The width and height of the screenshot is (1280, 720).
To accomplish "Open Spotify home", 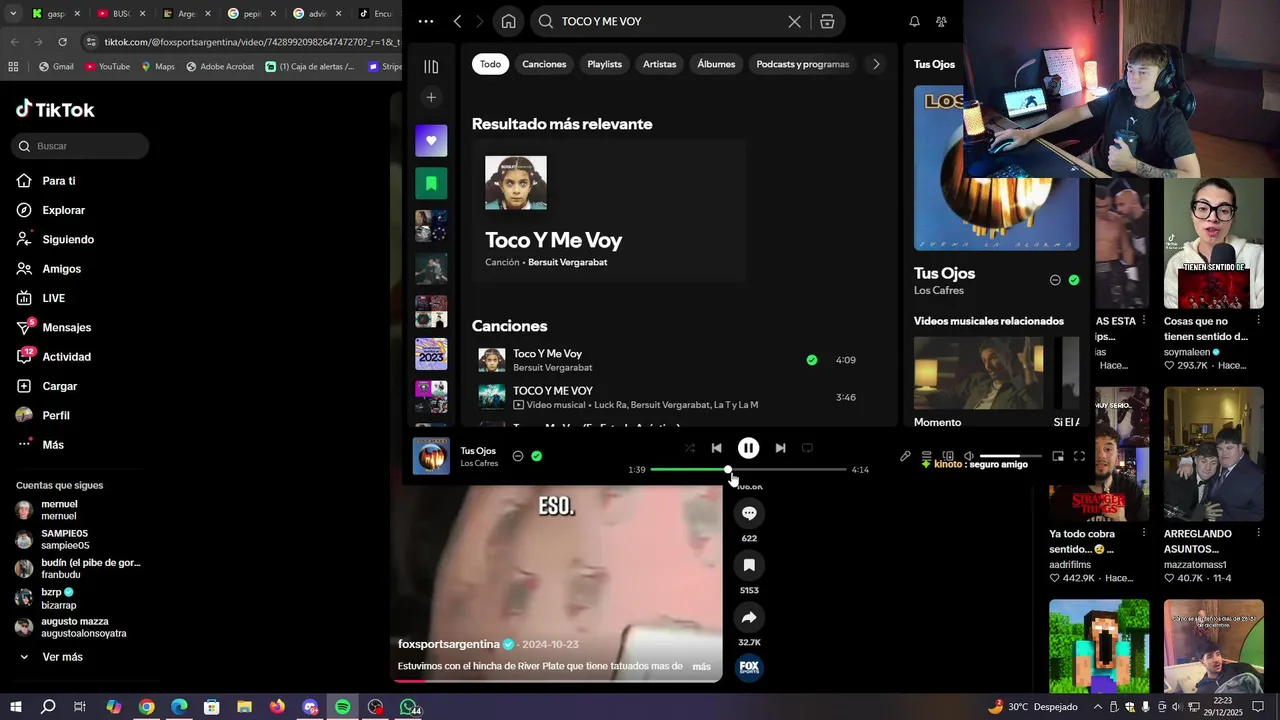I will point(508,21).
